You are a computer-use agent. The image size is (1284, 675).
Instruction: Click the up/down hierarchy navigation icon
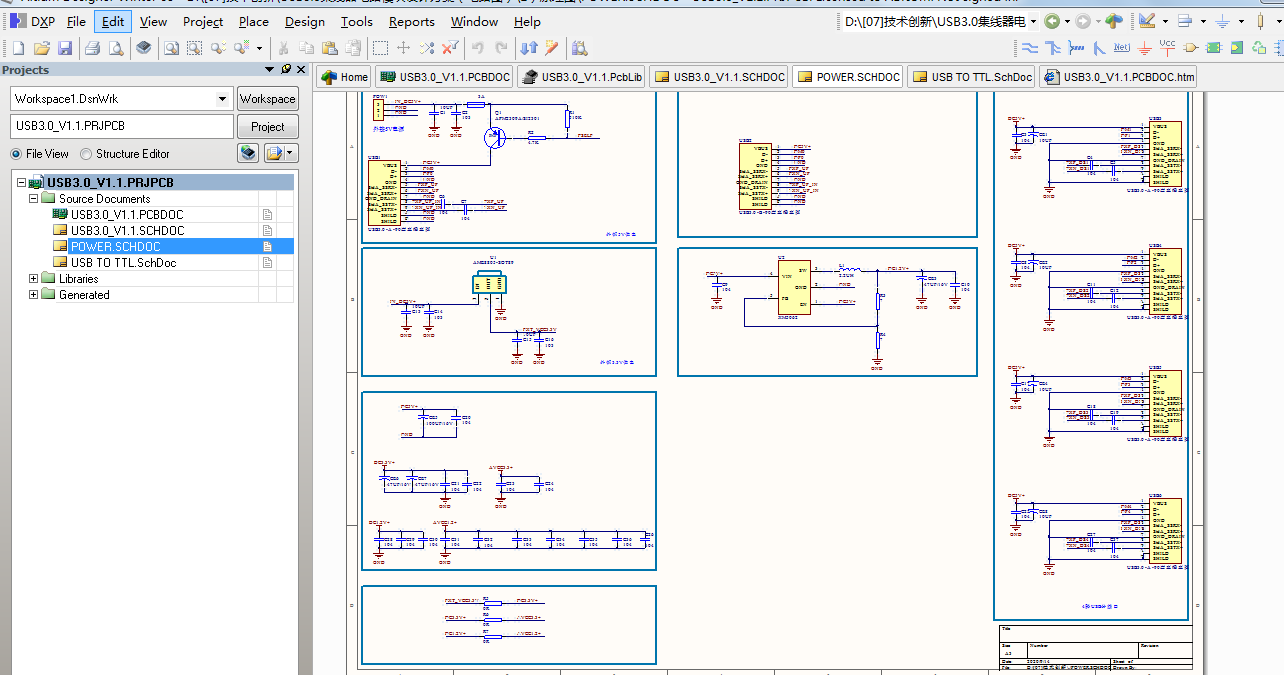tap(529, 47)
